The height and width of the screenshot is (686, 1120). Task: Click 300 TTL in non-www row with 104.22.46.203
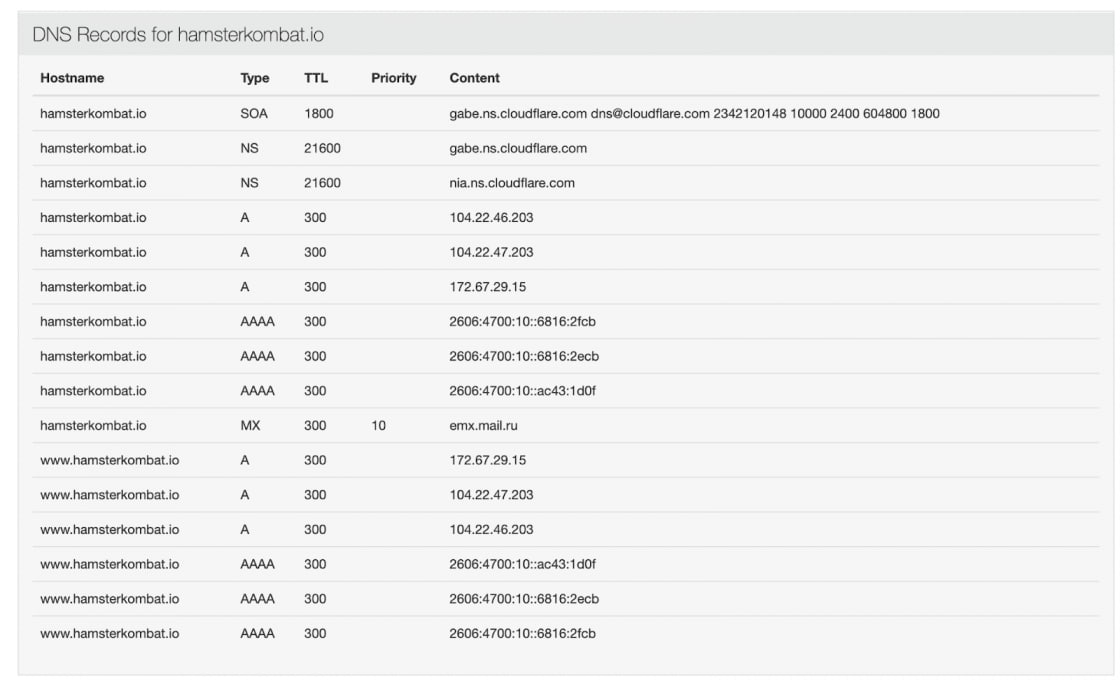click(x=315, y=217)
